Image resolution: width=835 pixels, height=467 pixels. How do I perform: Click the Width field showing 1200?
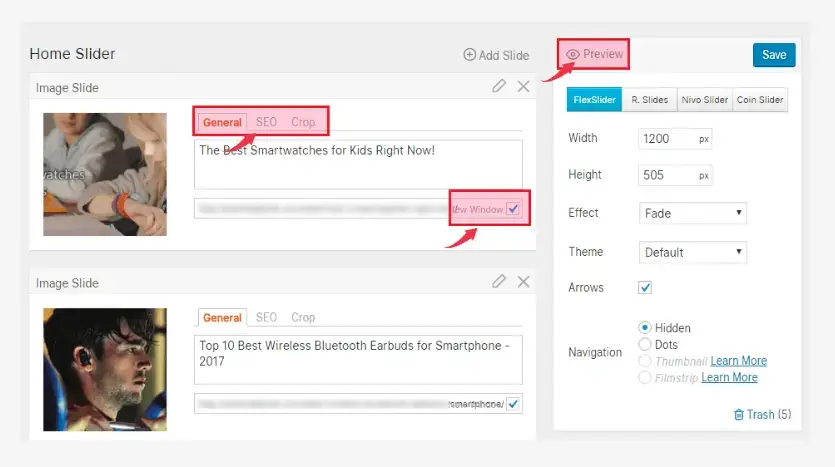[x=675, y=138]
